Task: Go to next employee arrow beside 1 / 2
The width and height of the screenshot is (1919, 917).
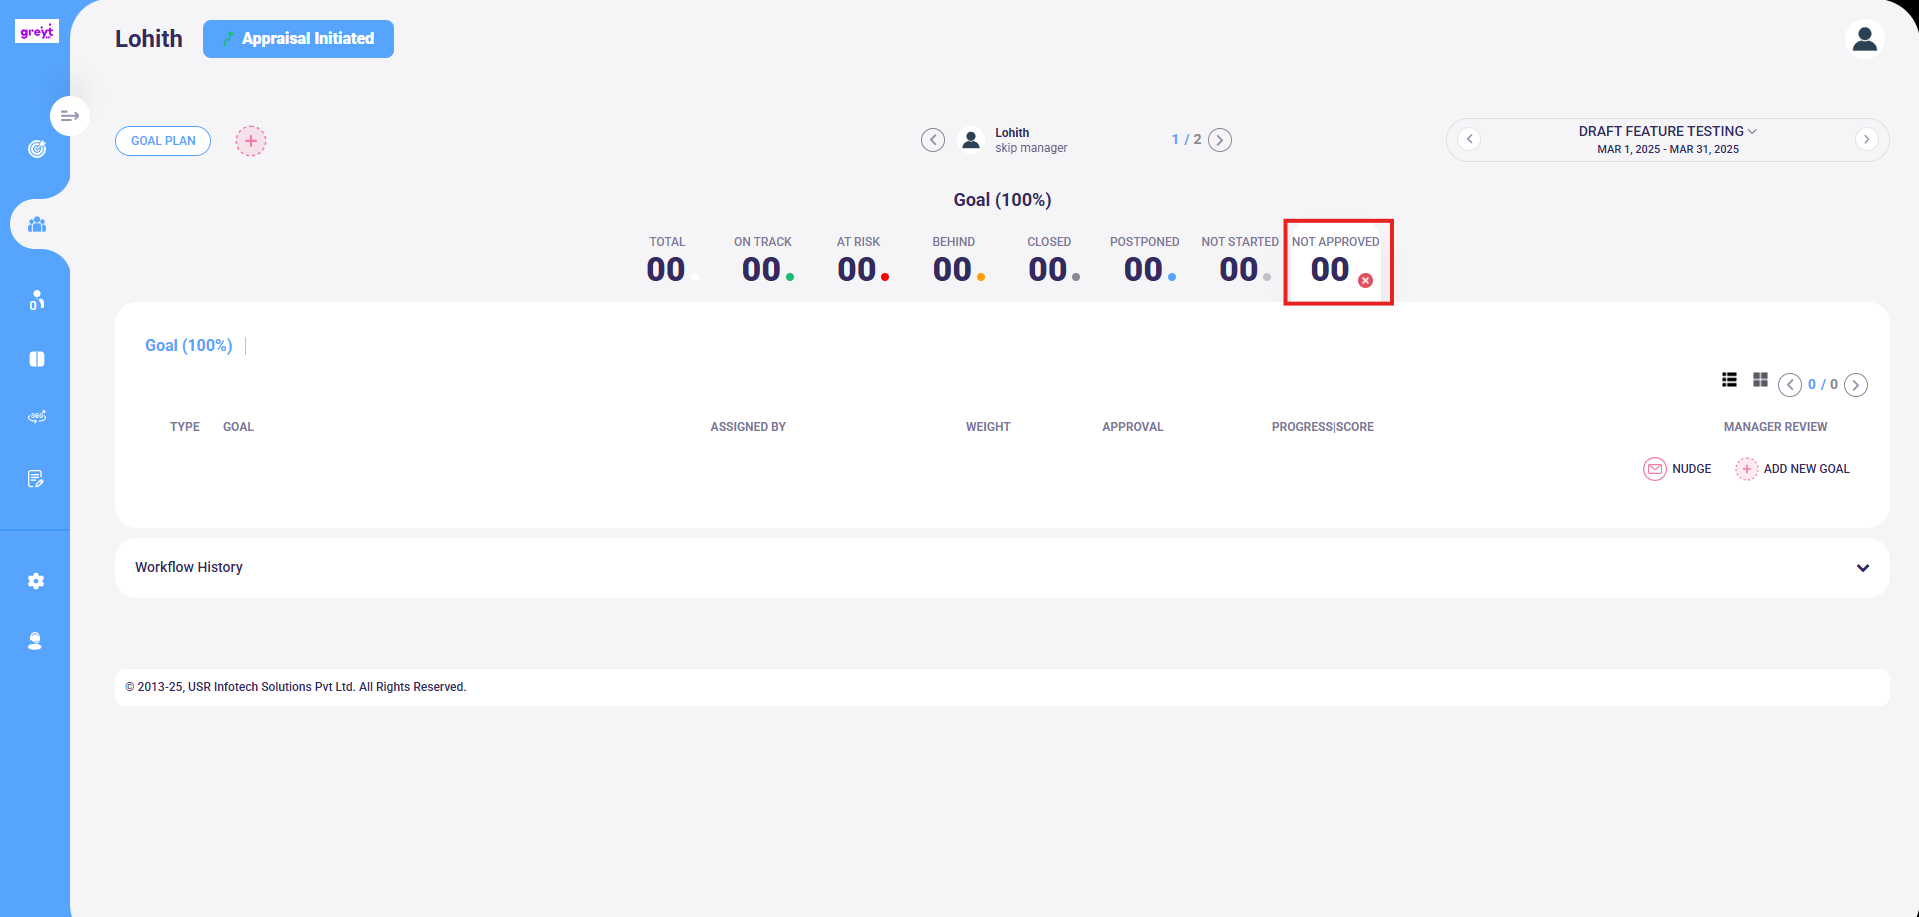Action: [x=1220, y=140]
